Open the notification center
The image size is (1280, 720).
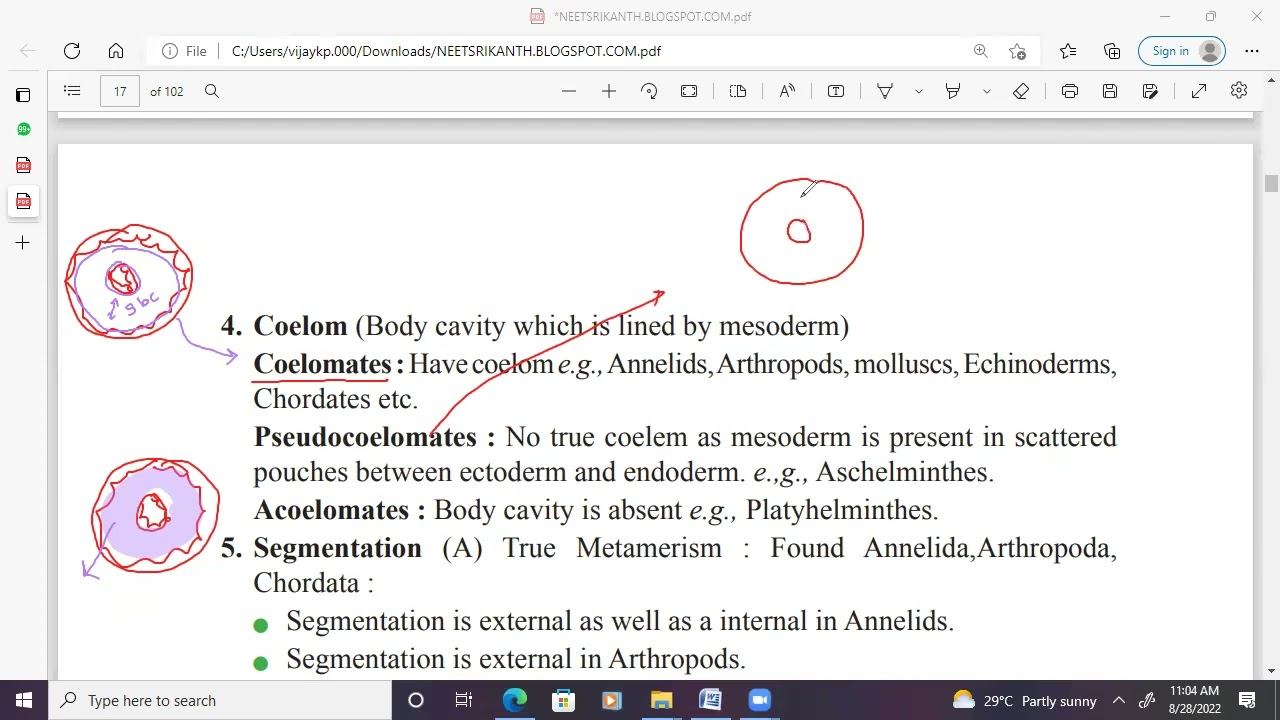tap(1248, 700)
